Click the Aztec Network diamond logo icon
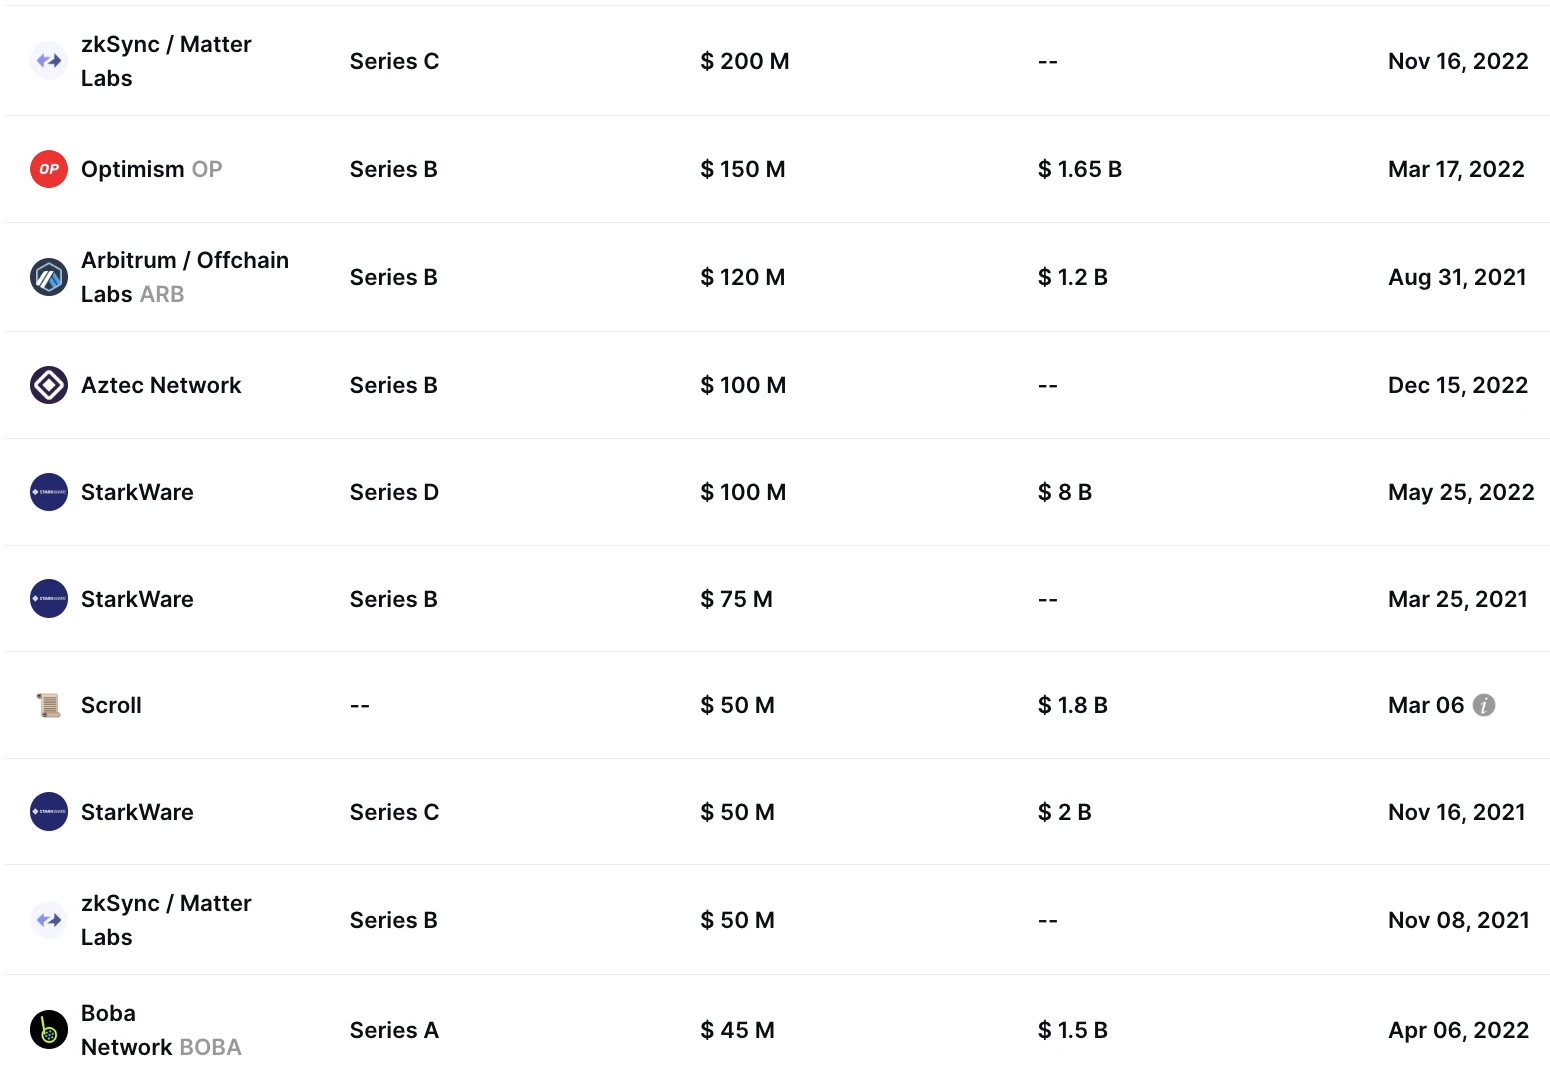1550x1082 pixels. pos(49,385)
